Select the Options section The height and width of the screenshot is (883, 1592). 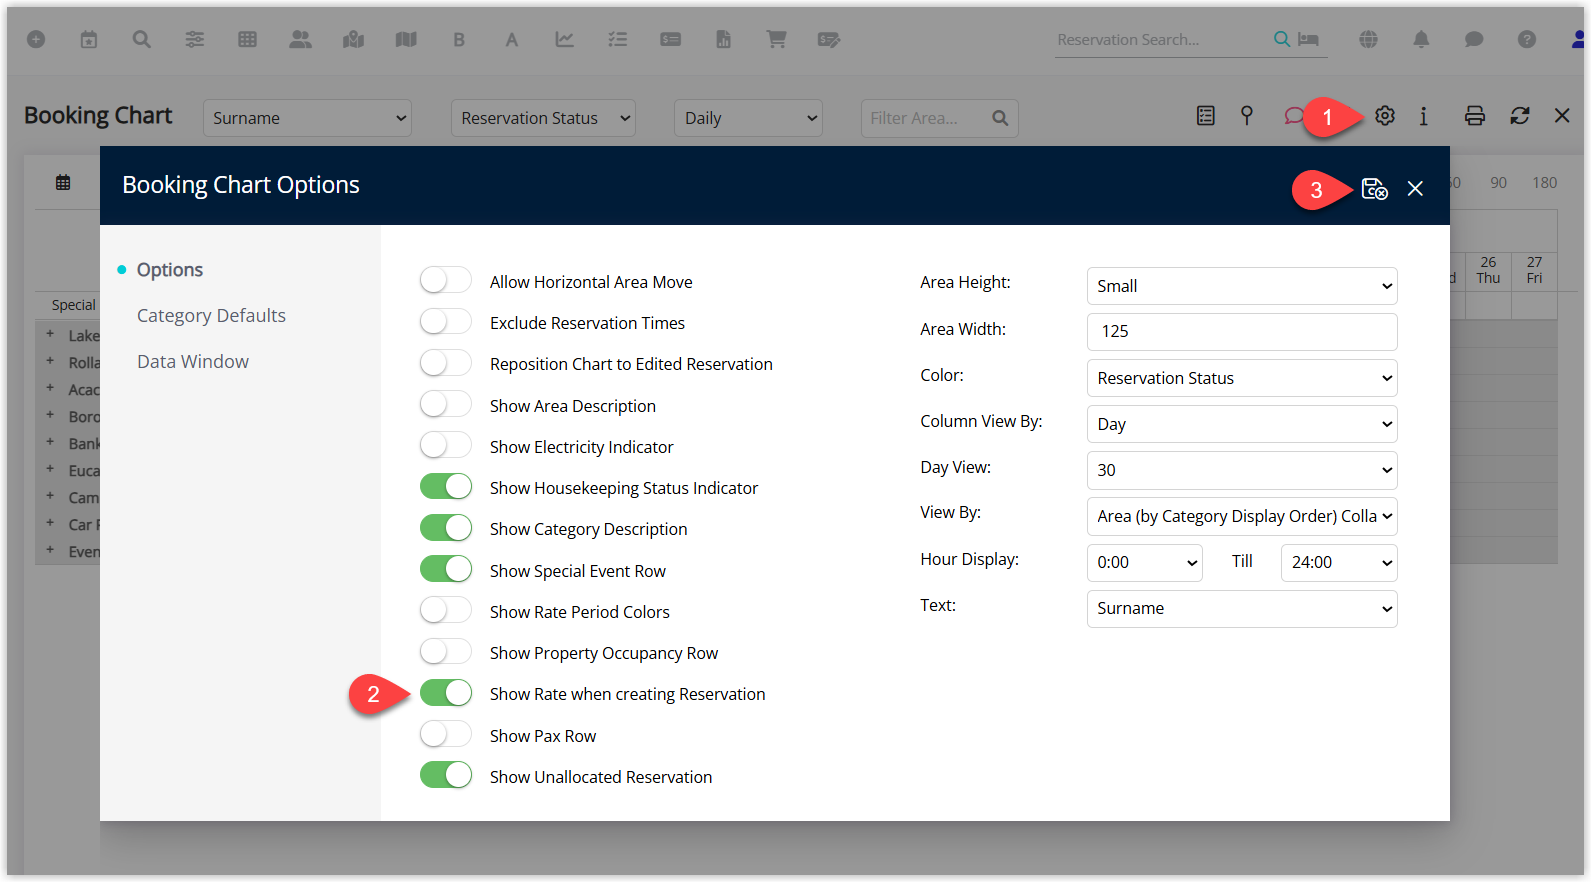[169, 270]
